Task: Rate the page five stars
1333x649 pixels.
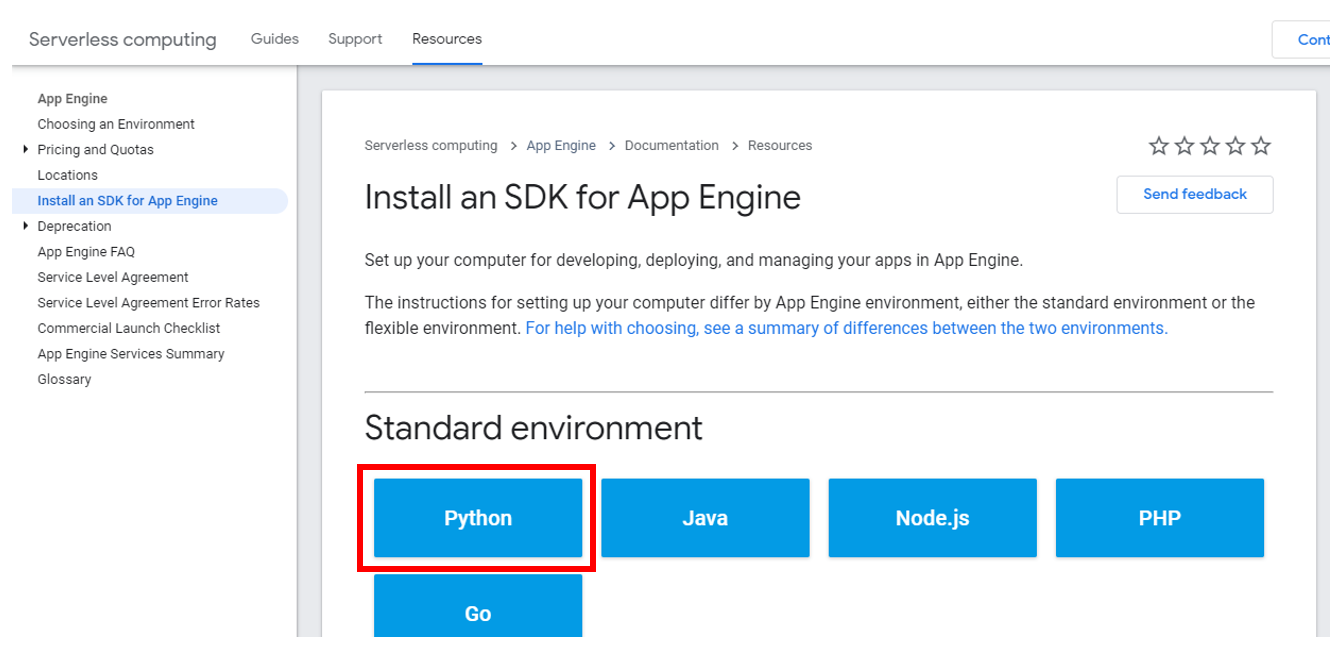Action: 1261,146
